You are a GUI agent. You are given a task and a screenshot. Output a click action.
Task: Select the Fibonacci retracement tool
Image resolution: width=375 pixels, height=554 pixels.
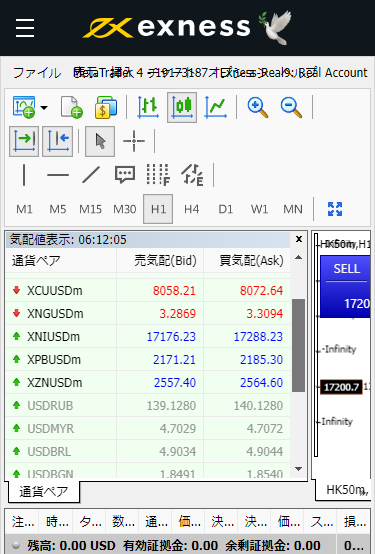pyautogui.click(x=158, y=175)
